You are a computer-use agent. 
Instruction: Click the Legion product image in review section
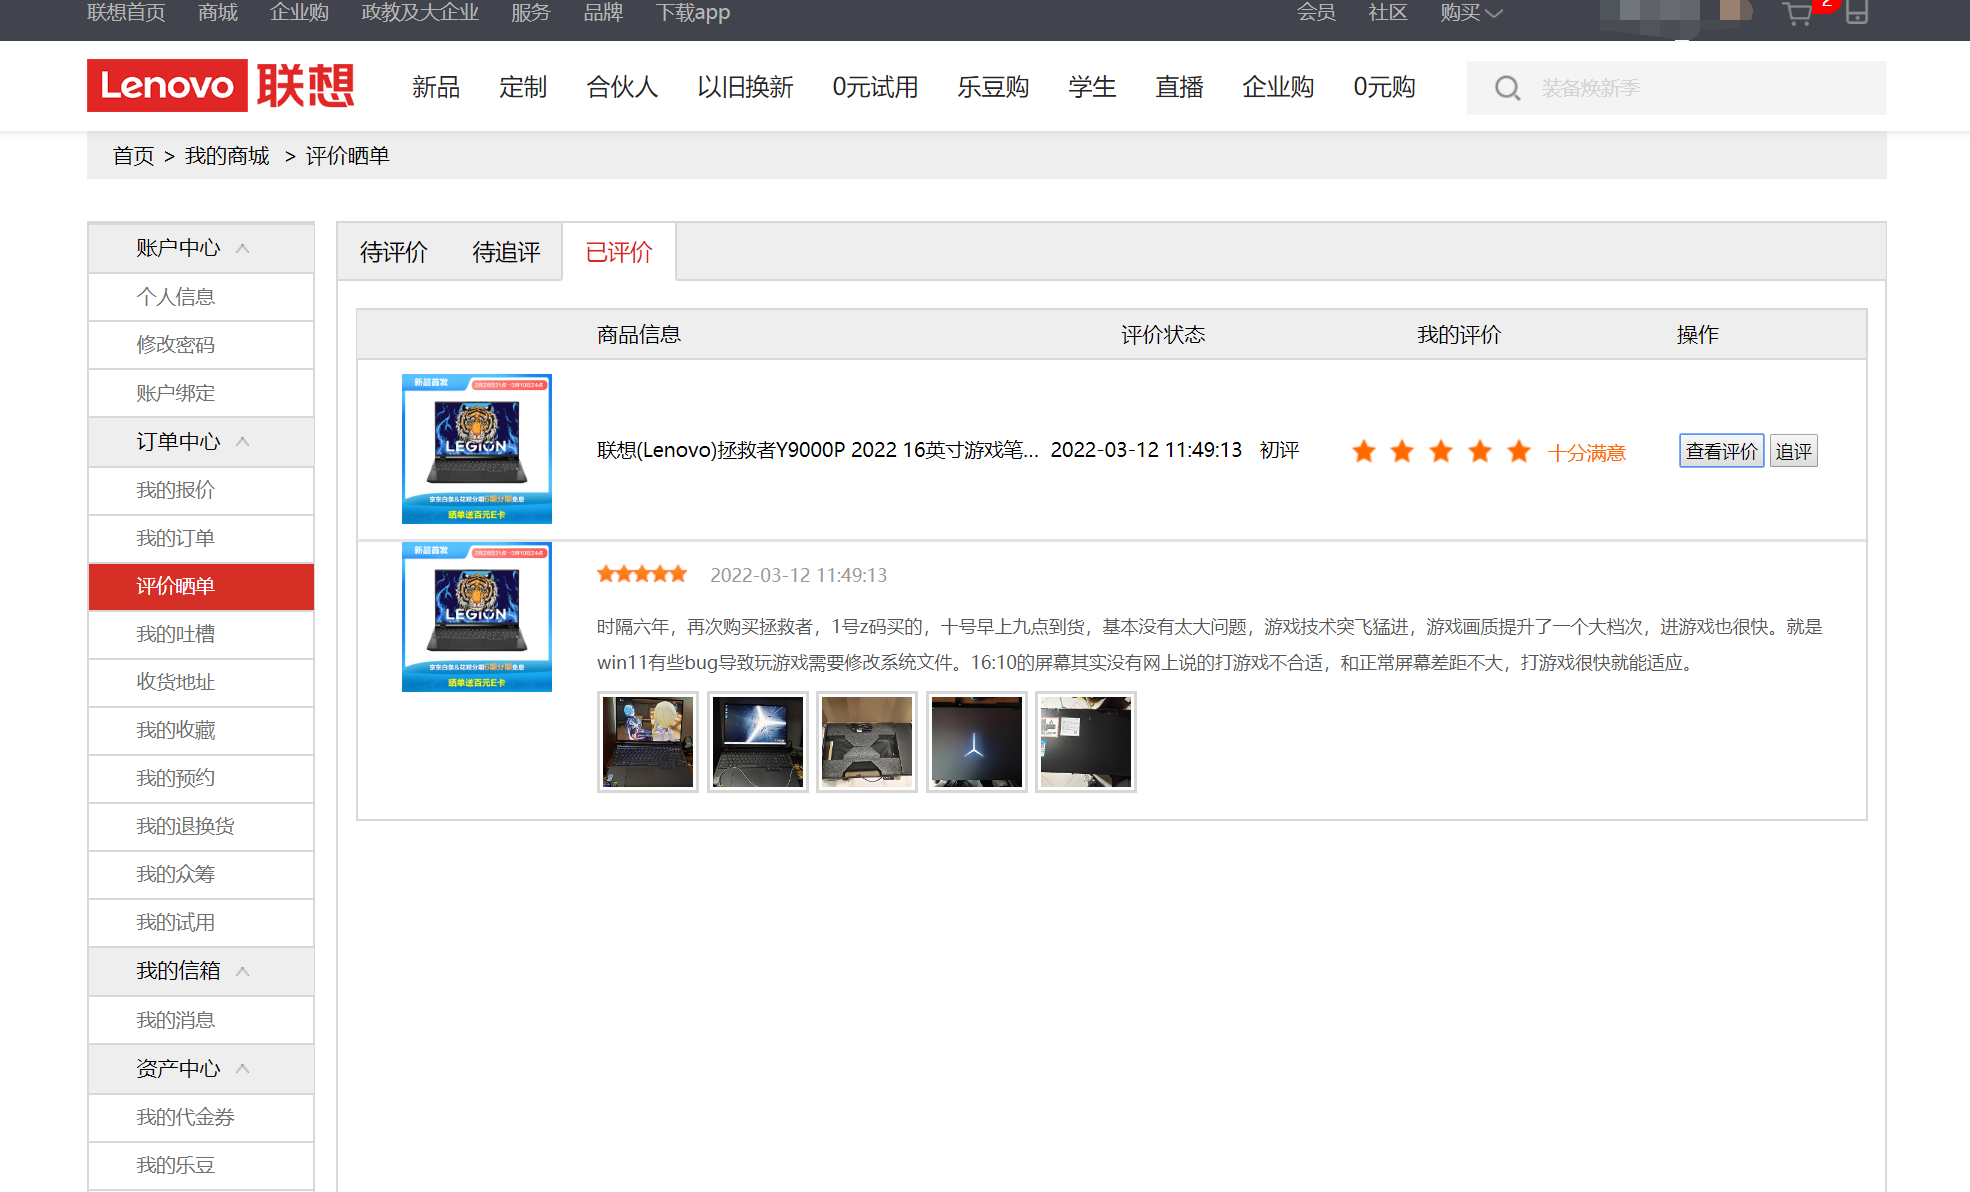pyautogui.click(x=477, y=617)
